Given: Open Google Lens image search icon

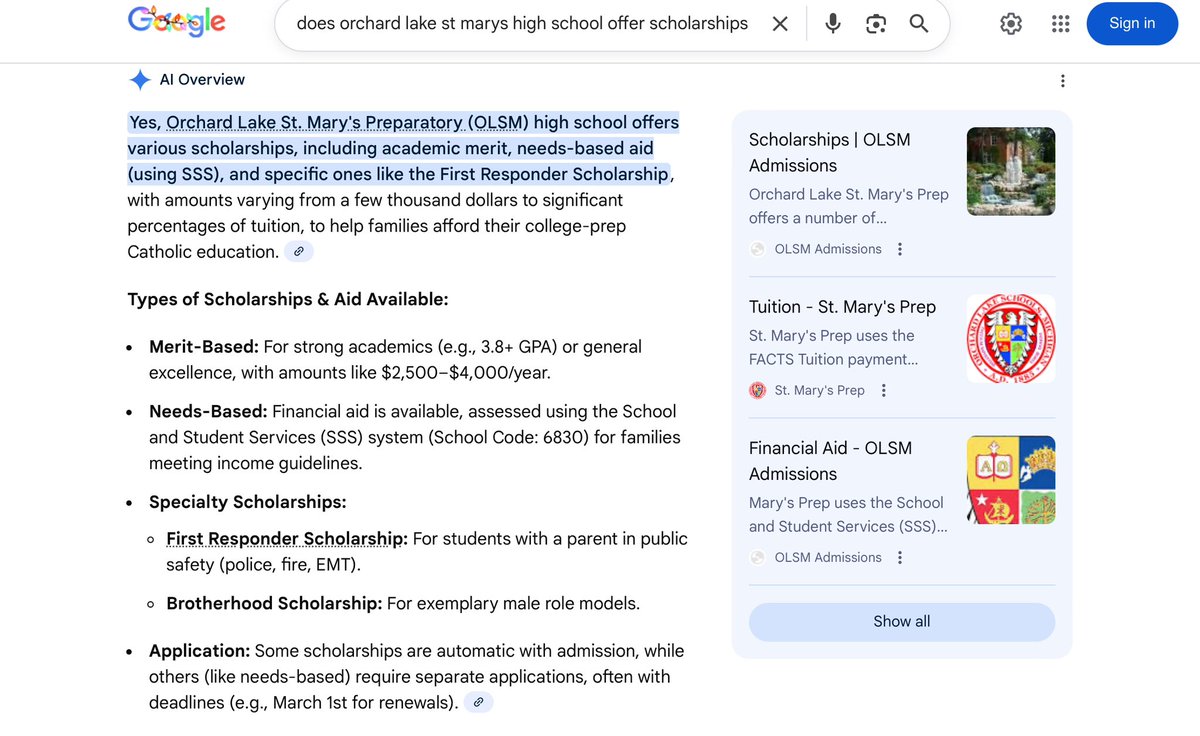Looking at the screenshot, I should pos(876,24).
